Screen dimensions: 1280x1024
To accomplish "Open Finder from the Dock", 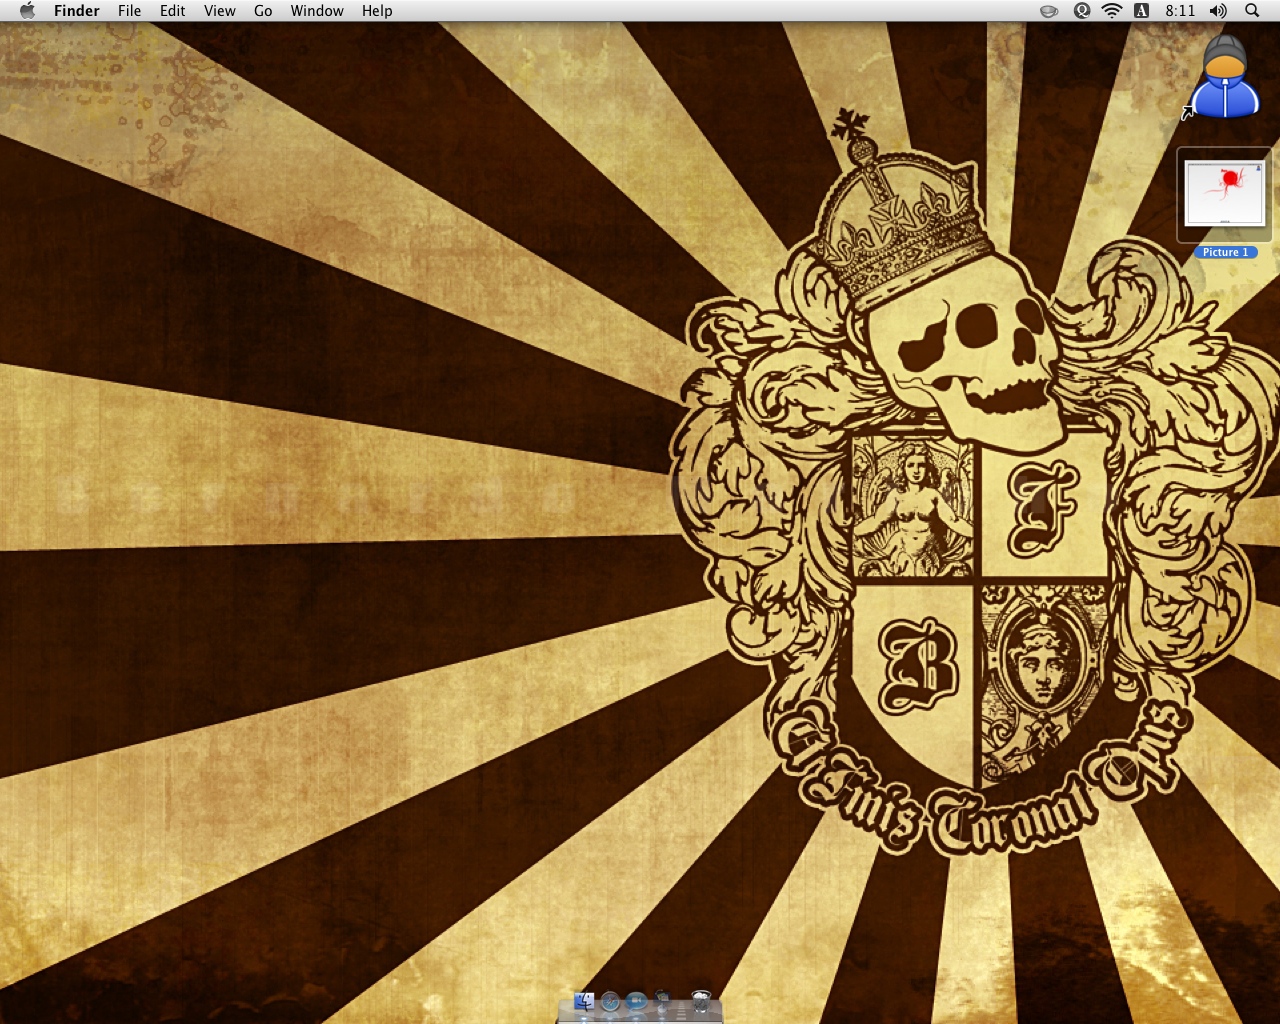I will click(x=584, y=1002).
